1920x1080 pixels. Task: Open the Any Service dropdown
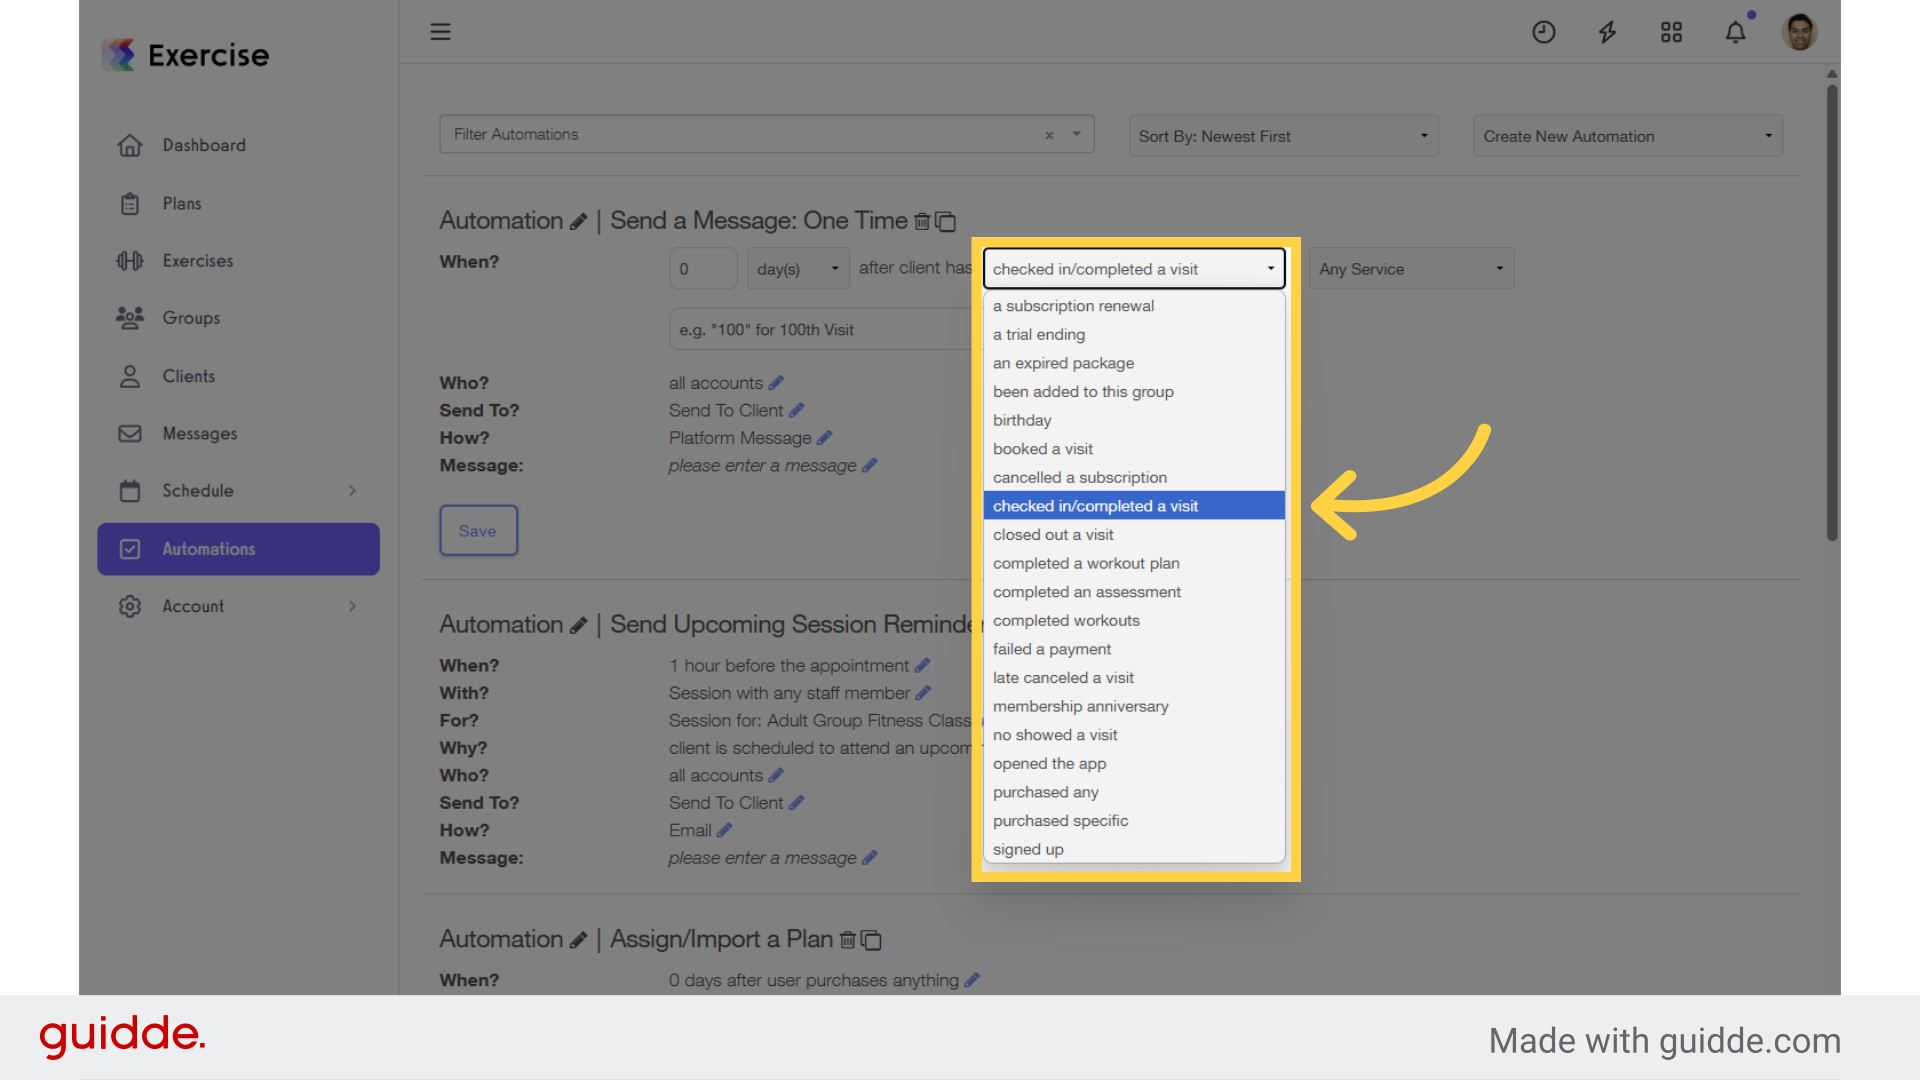point(1410,268)
